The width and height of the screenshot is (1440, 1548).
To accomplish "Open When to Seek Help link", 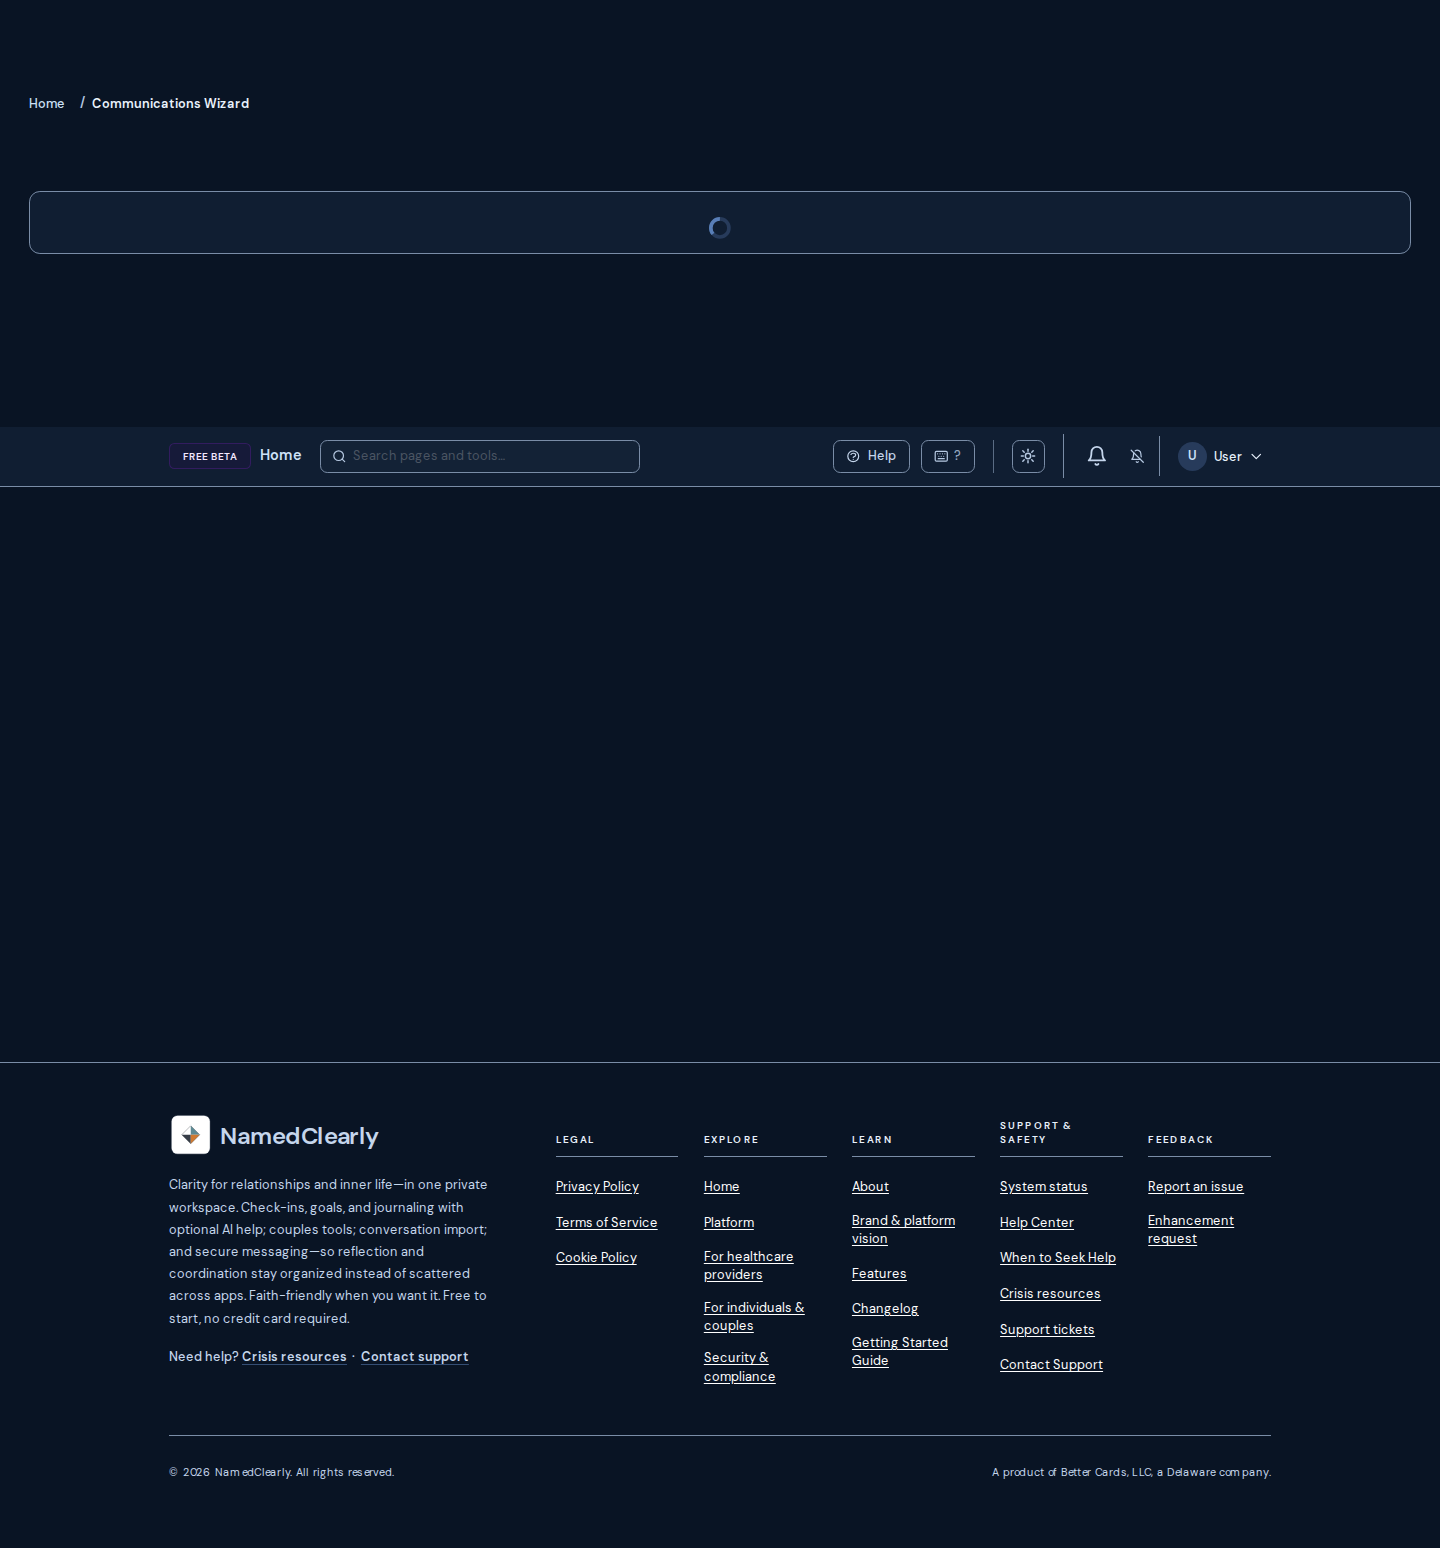I will click(1058, 1257).
